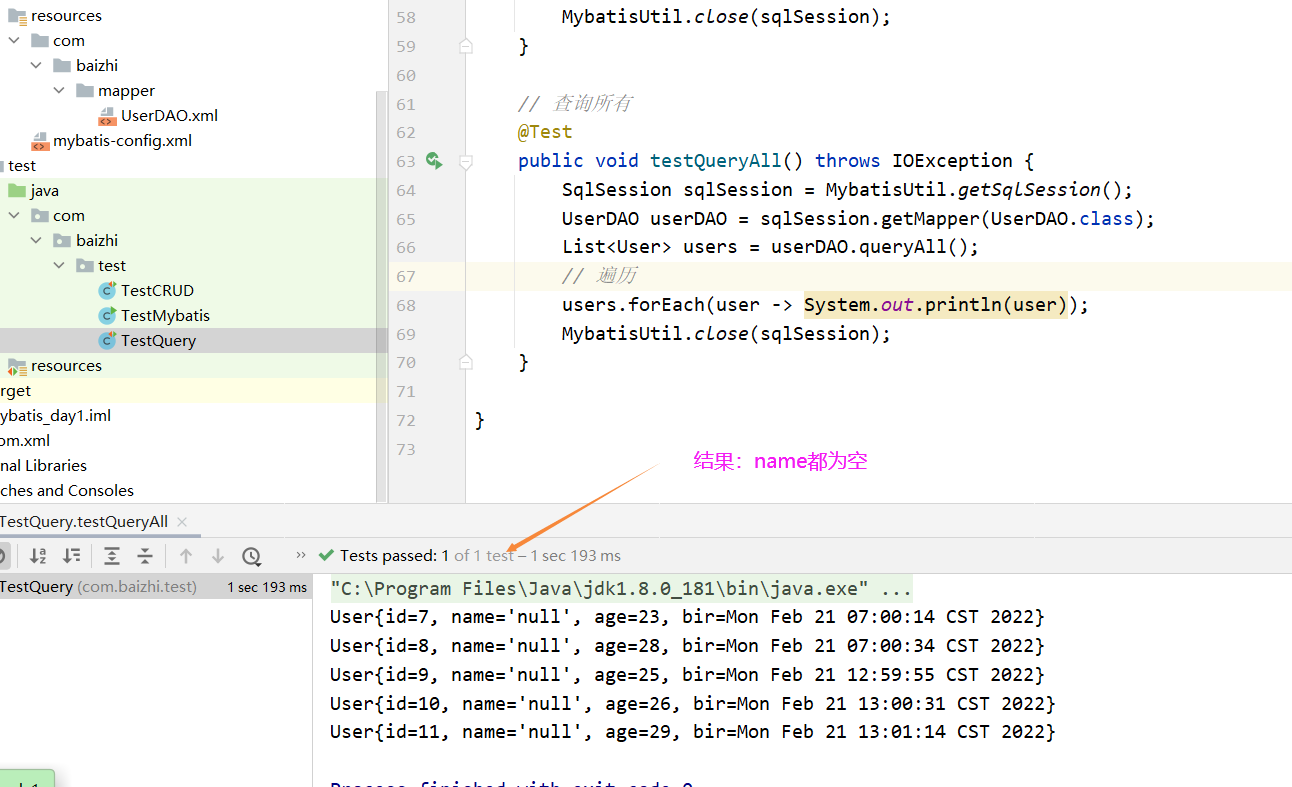
Task: Click System.out.println on line 68
Action: [936, 305]
